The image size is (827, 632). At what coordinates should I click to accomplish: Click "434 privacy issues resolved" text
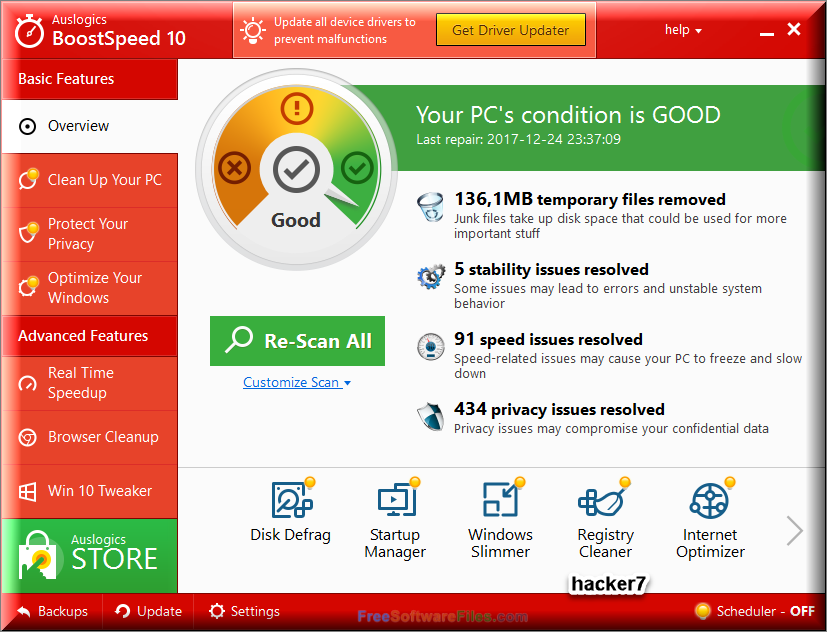[x=560, y=409]
